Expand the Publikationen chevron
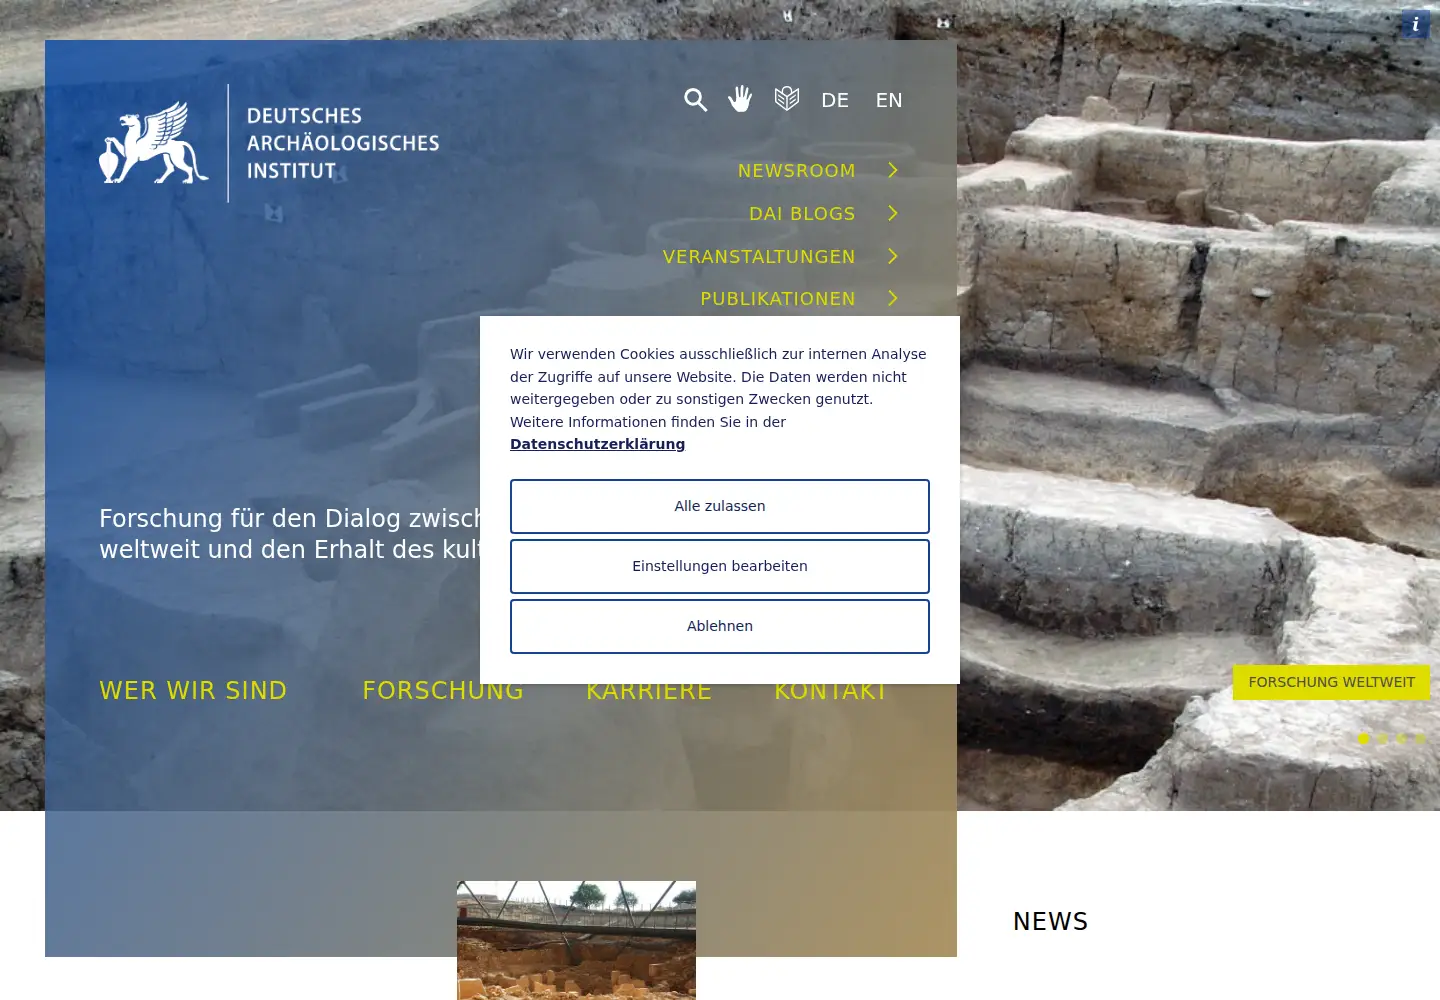This screenshot has width=1440, height=1000. tap(893, 298)
